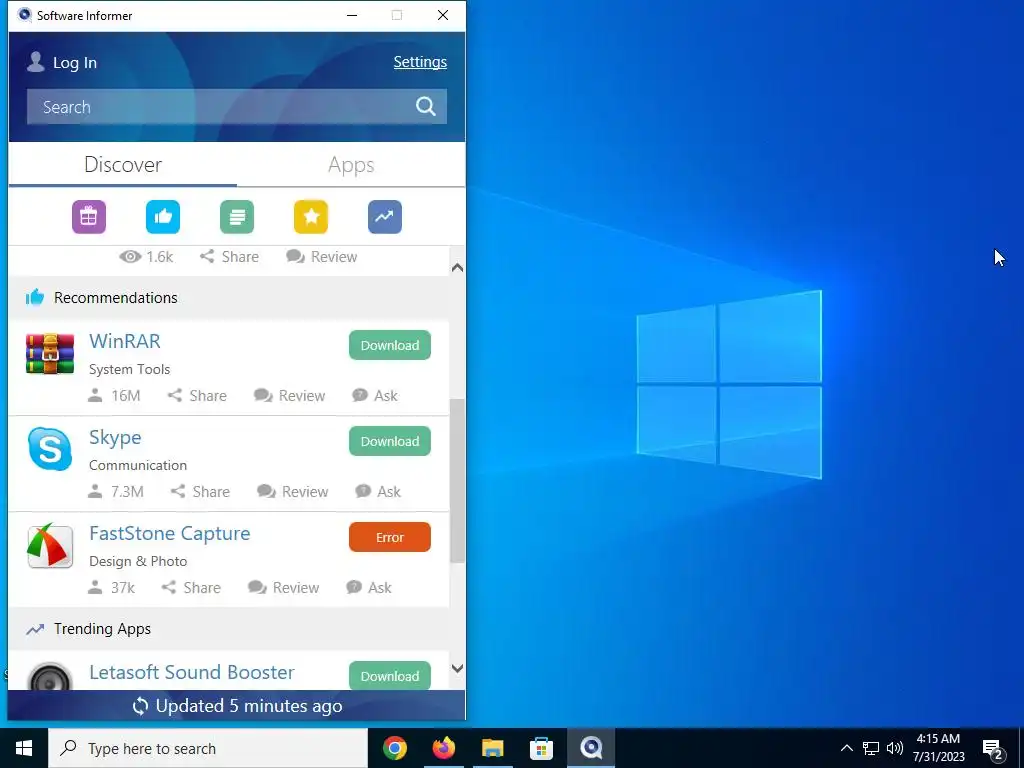Click the Letasoft Sound Booster speaker icon
The width and height of the screenshot is (1024, 768).
(x=50, y=677)
